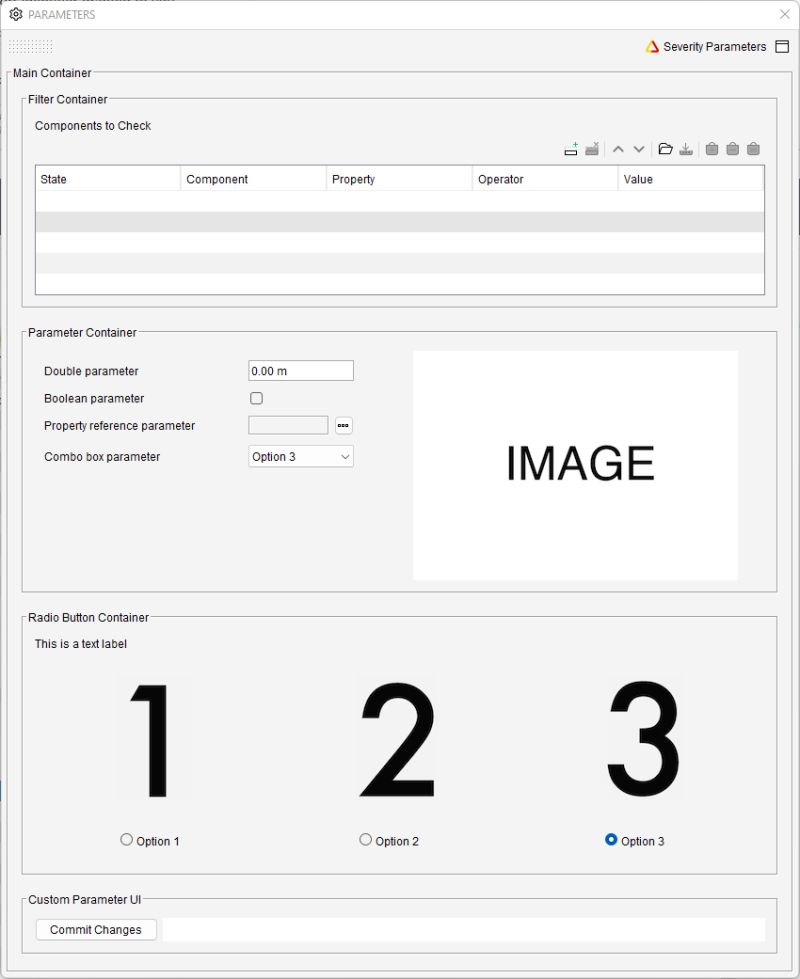Toggle the Boolean parameter checkbox
Screen dimensions: 800x979
point(256,398)
